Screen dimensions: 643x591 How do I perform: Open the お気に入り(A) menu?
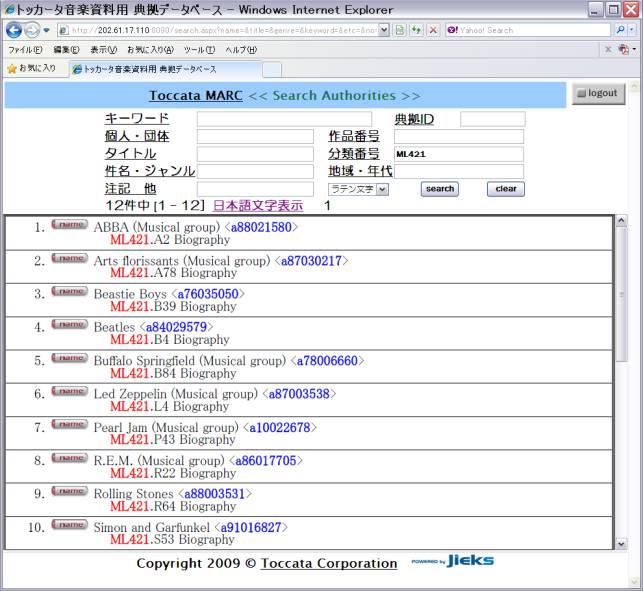[x=150, y=50]
